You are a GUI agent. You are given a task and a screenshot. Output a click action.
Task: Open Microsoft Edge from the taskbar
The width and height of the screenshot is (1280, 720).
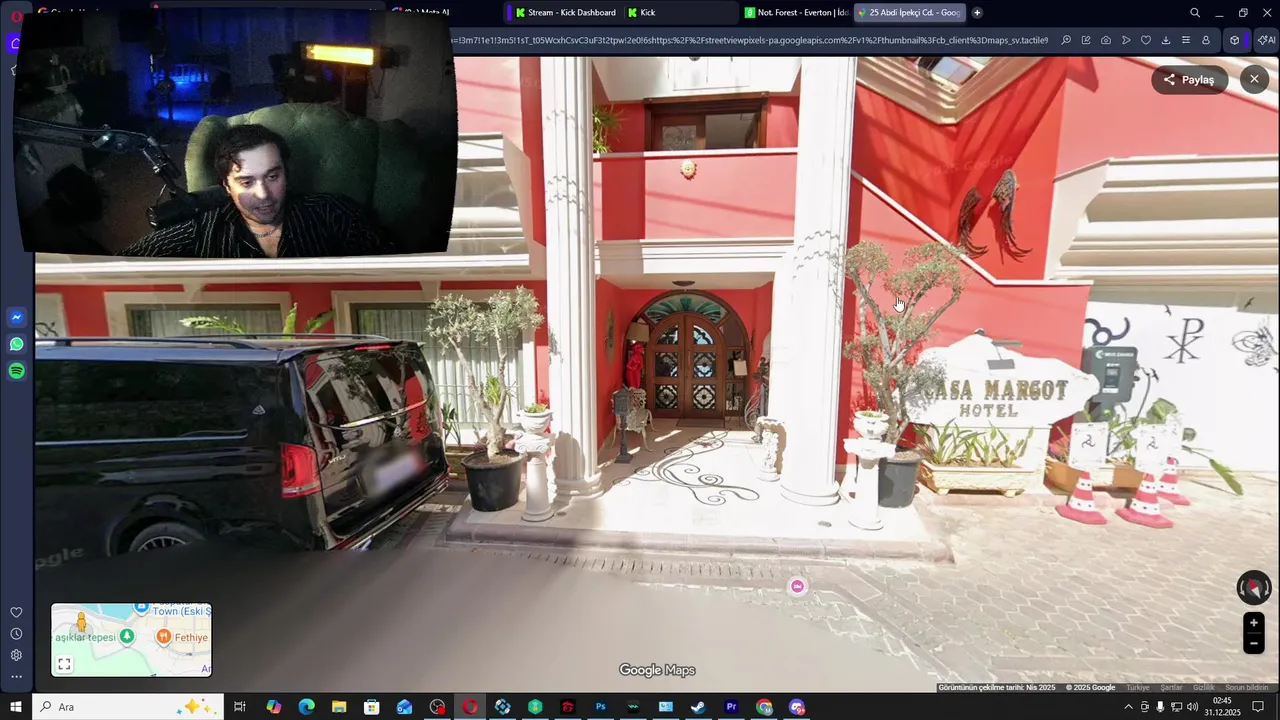click(x=306, y=707)
